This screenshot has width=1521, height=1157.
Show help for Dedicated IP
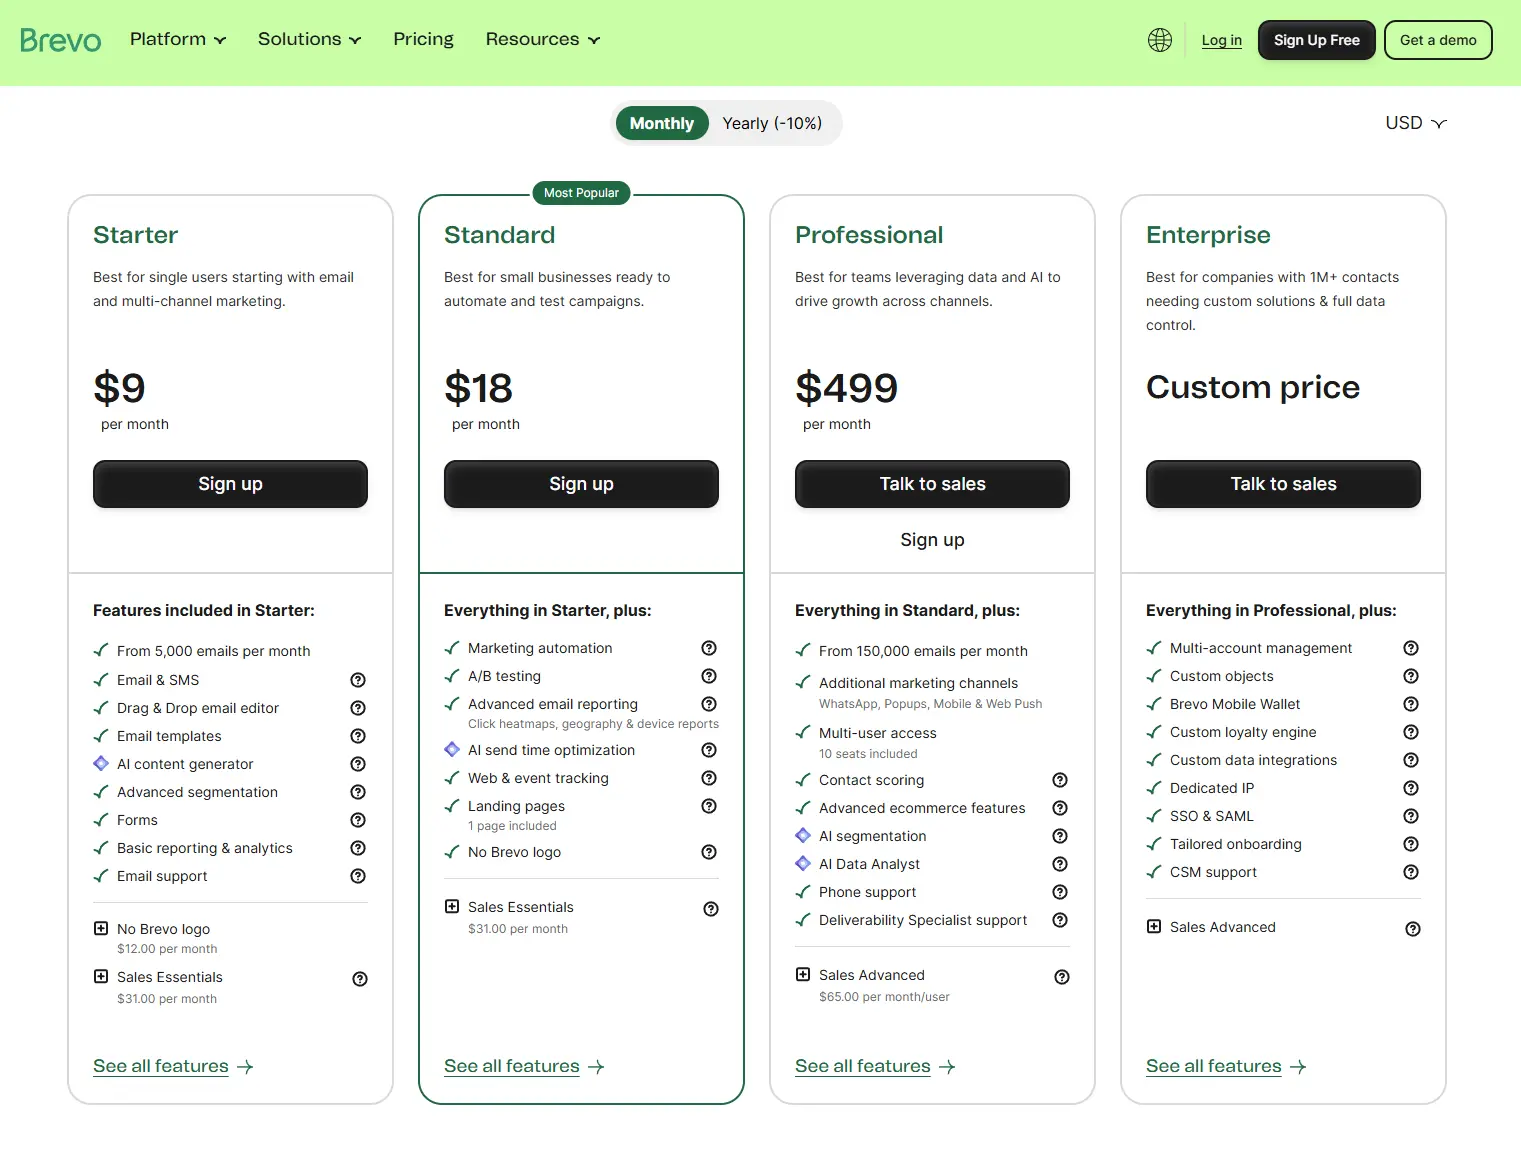coord(1411,788)
